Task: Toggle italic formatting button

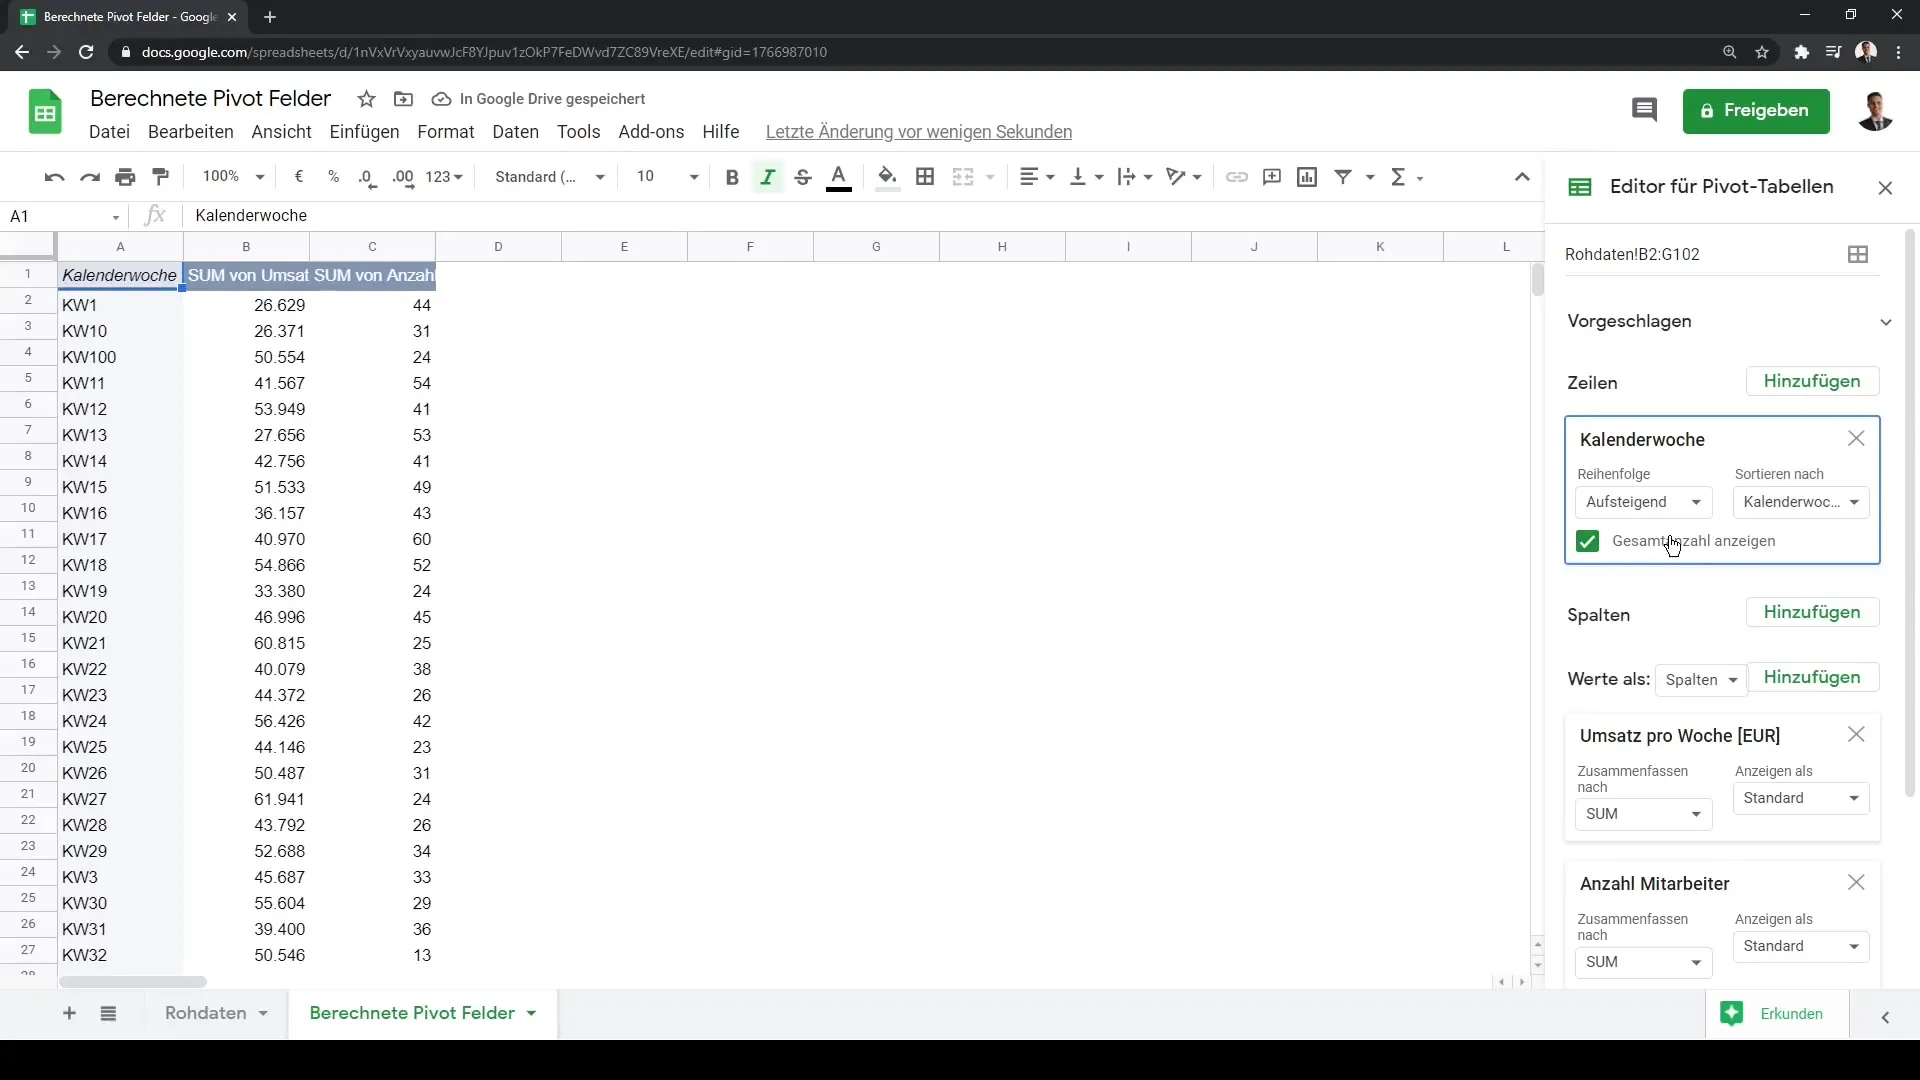Action: coord(766,177)
